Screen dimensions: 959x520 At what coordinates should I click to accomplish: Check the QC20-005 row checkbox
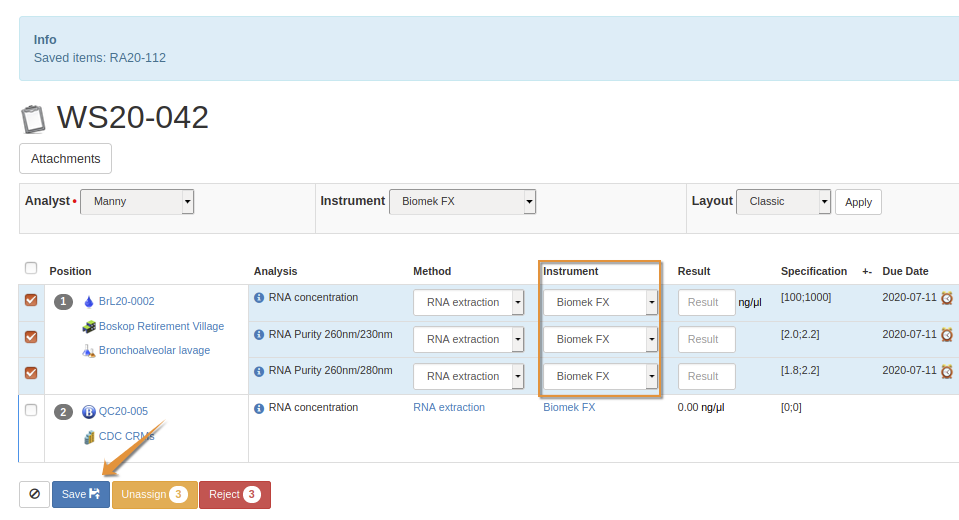click(31, 410)
